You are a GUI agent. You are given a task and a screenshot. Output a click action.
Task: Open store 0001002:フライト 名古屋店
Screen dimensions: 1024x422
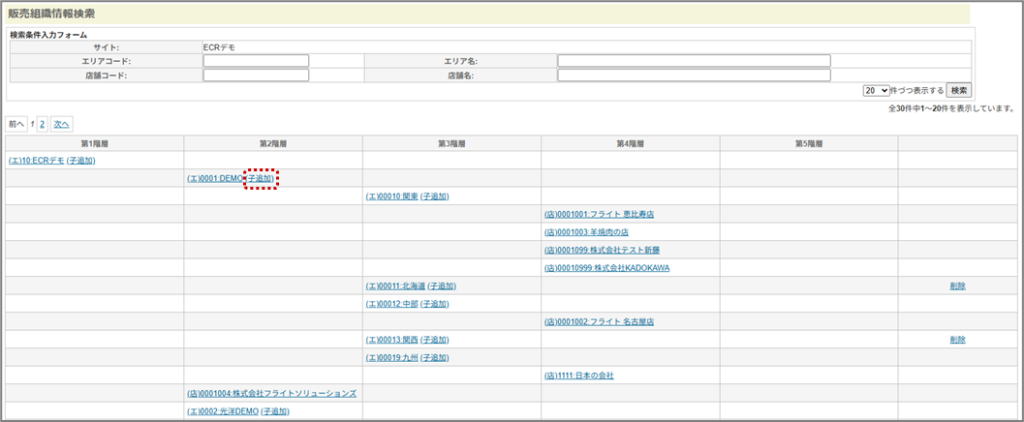click(598, 322)
